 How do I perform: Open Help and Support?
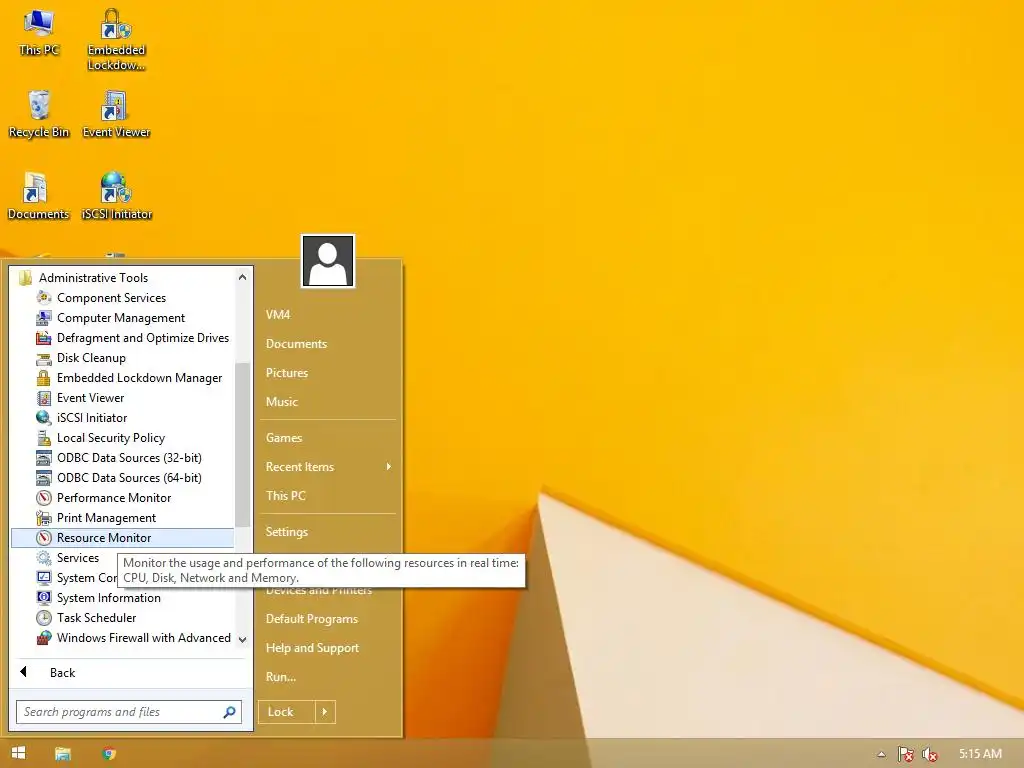tap(312, 648)
